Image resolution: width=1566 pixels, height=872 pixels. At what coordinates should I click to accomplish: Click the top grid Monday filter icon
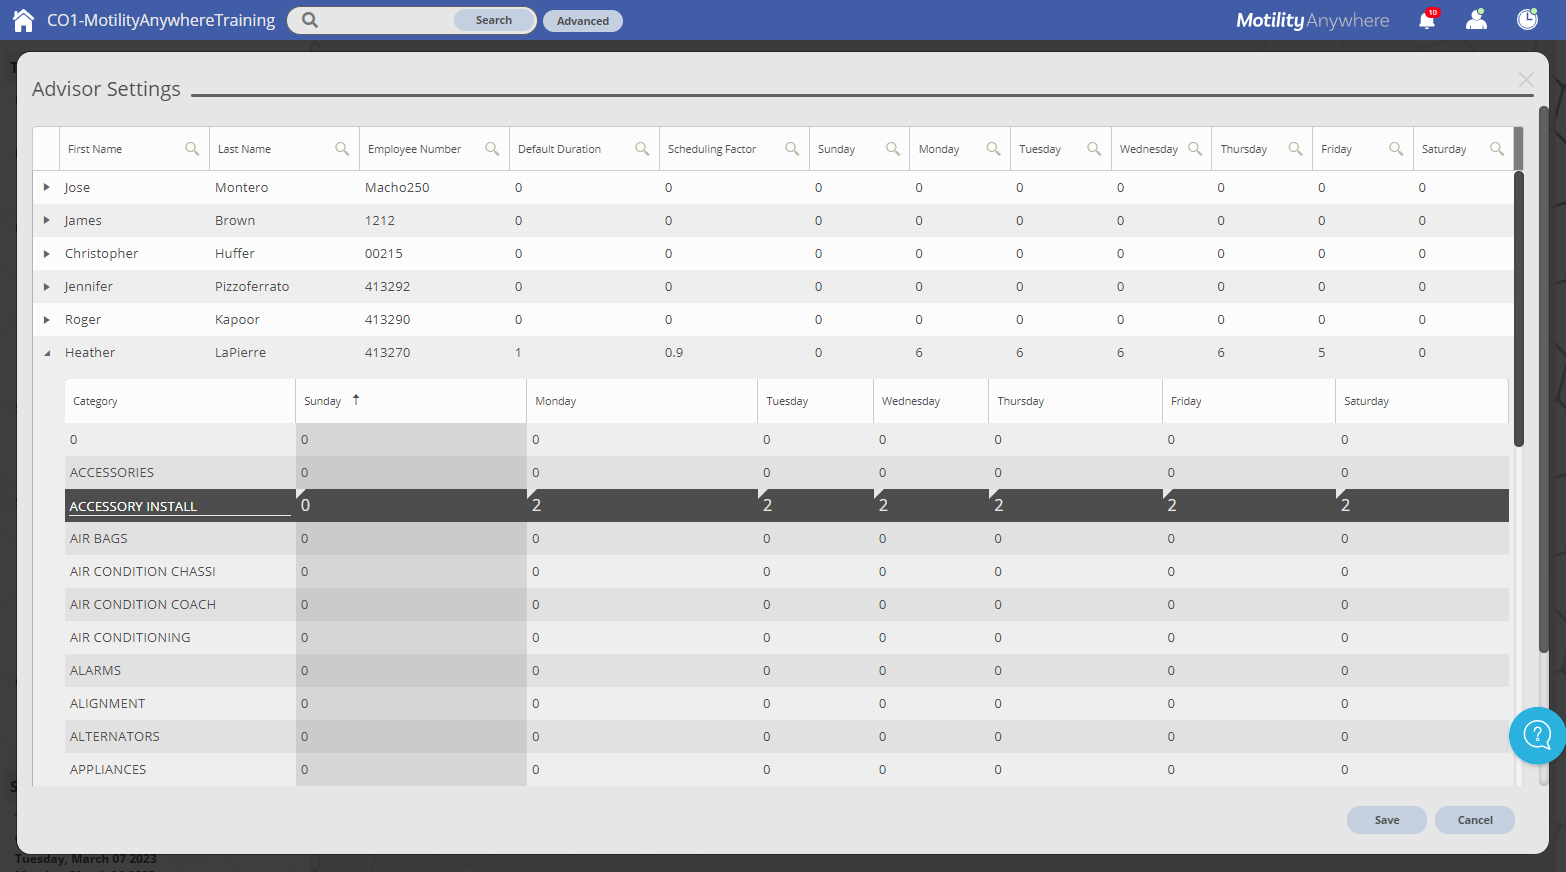pyautogui.click(x=993, y=149)
